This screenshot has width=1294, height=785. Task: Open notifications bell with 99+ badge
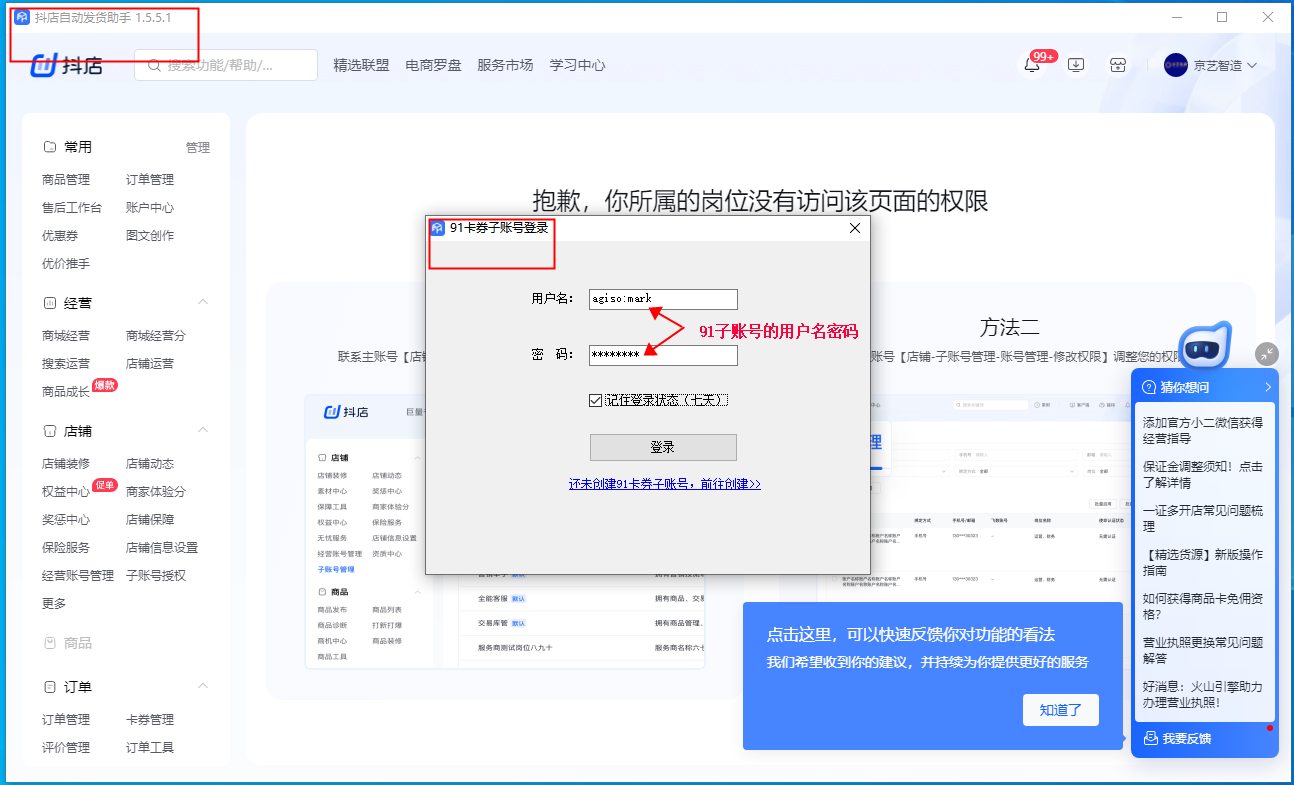(x=1032, y=66)
